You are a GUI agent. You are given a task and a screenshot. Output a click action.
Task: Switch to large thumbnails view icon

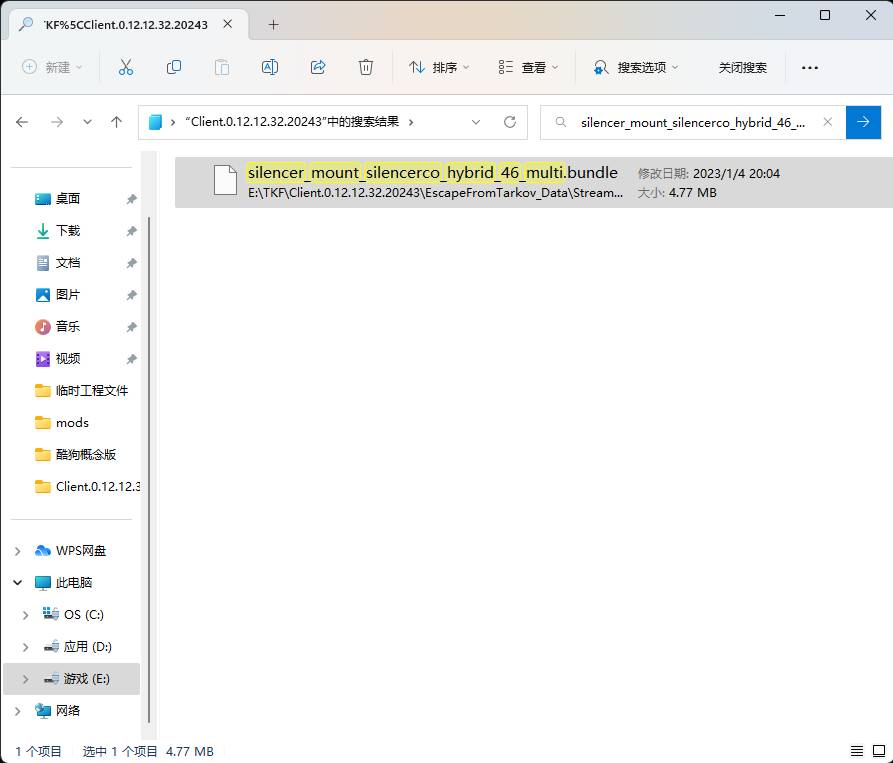click(879, 752)
